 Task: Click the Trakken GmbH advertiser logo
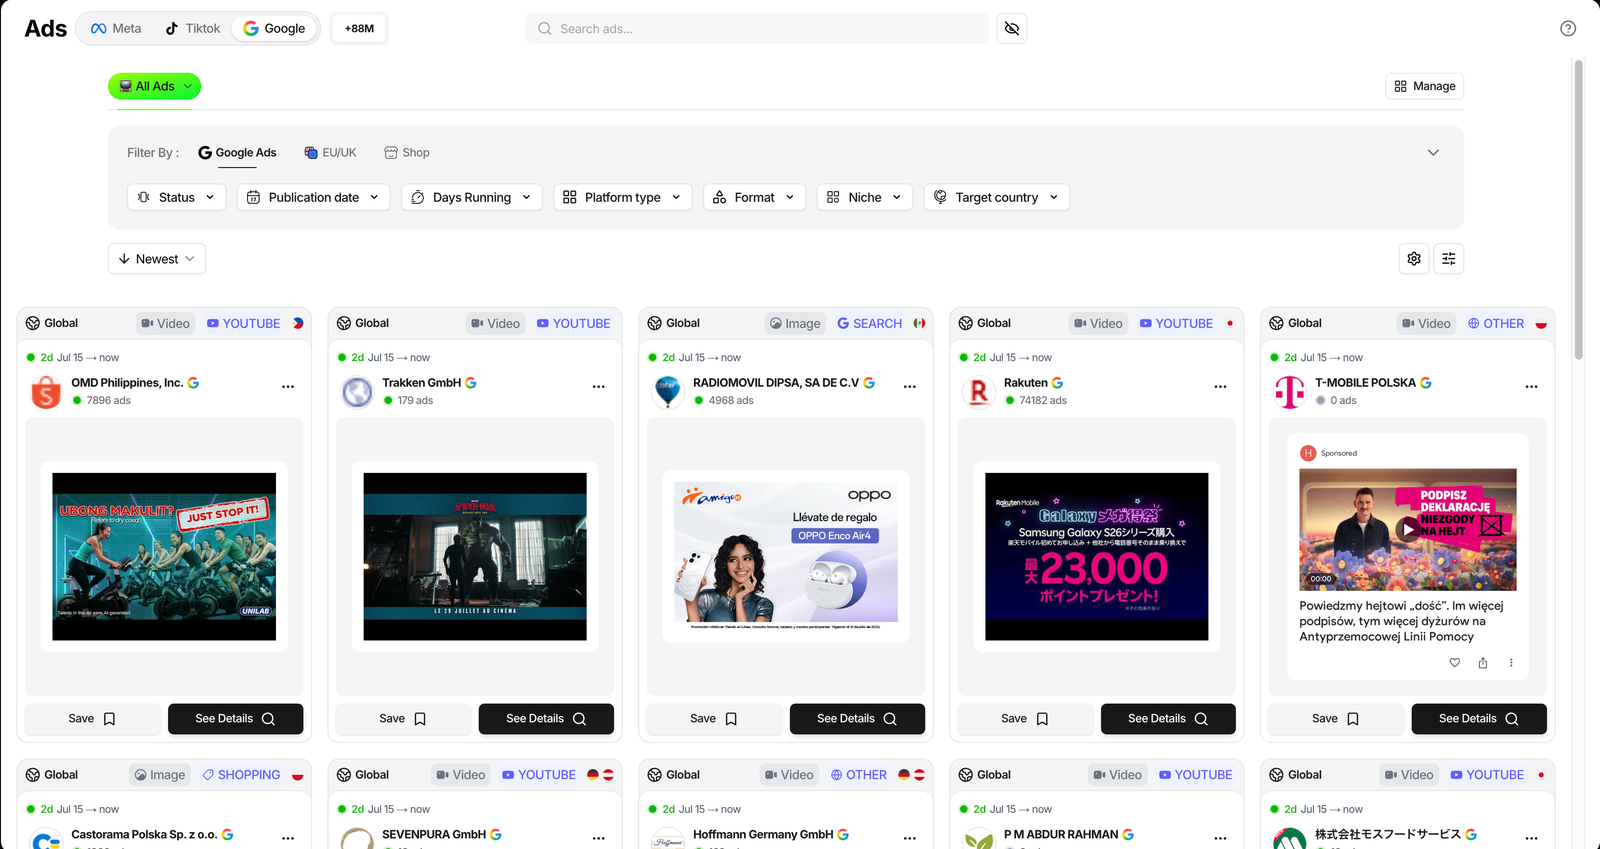point(357,392)
